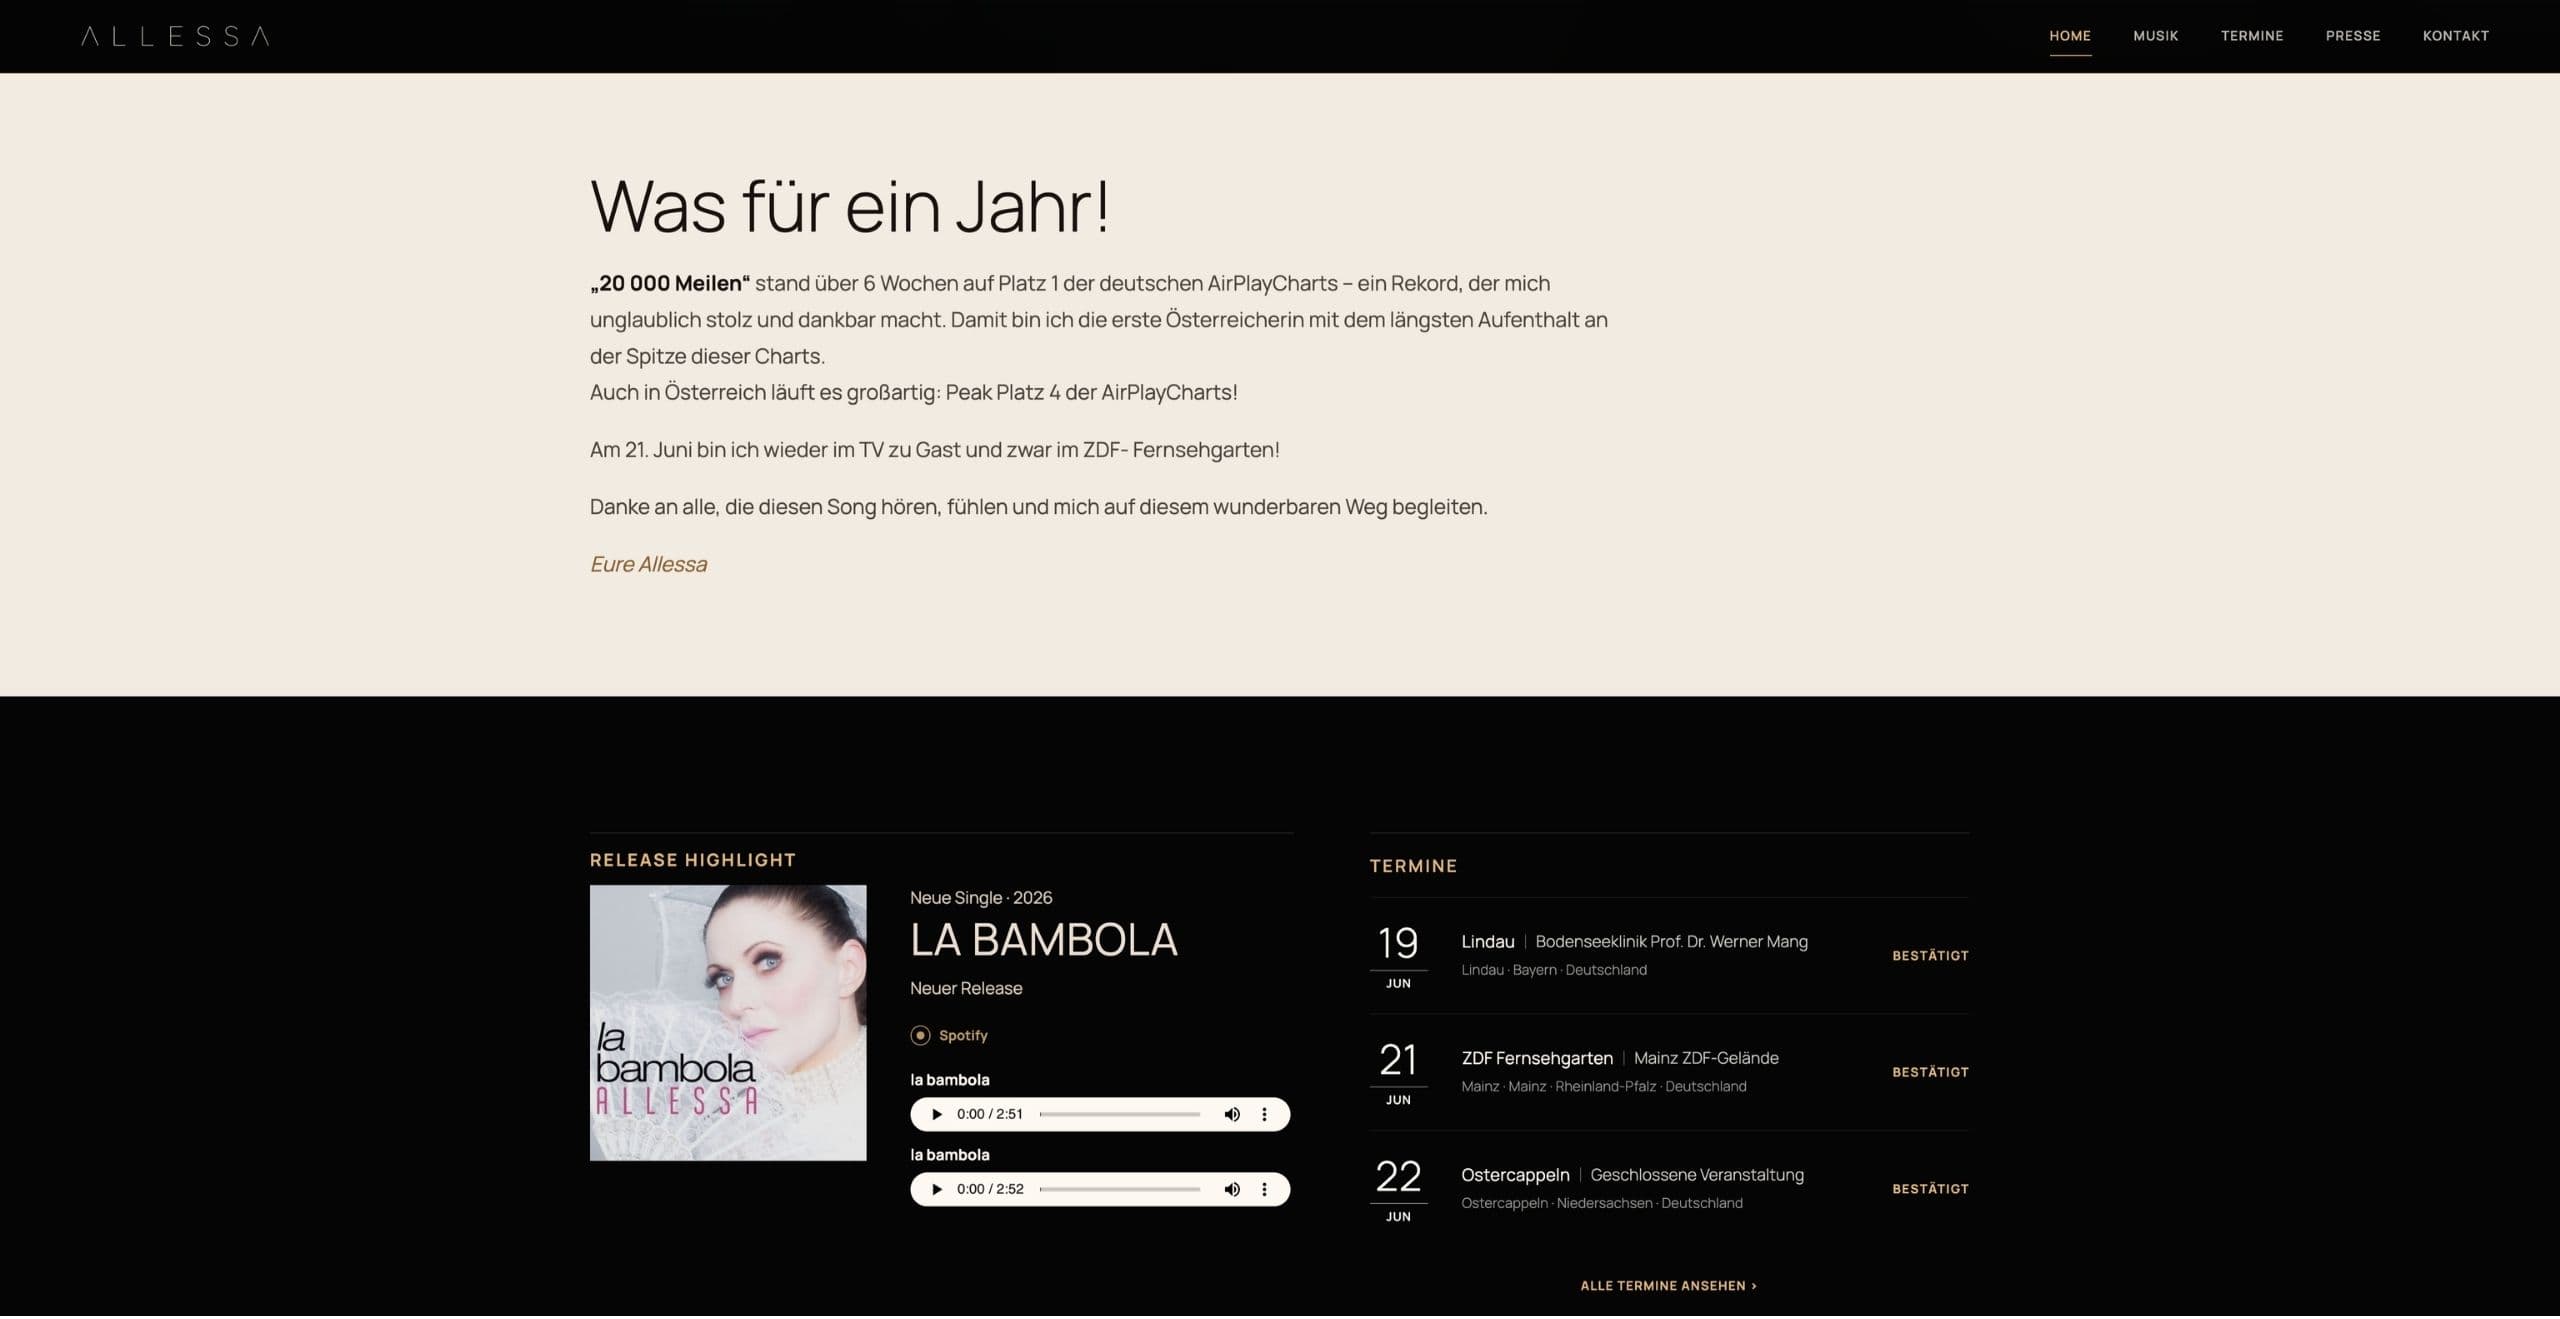Image resolution: width=2560 pixels, height=1319 pixels.
Task: Open the ZDF Fernsehgarten event entry
Action: (1669, 1072)
